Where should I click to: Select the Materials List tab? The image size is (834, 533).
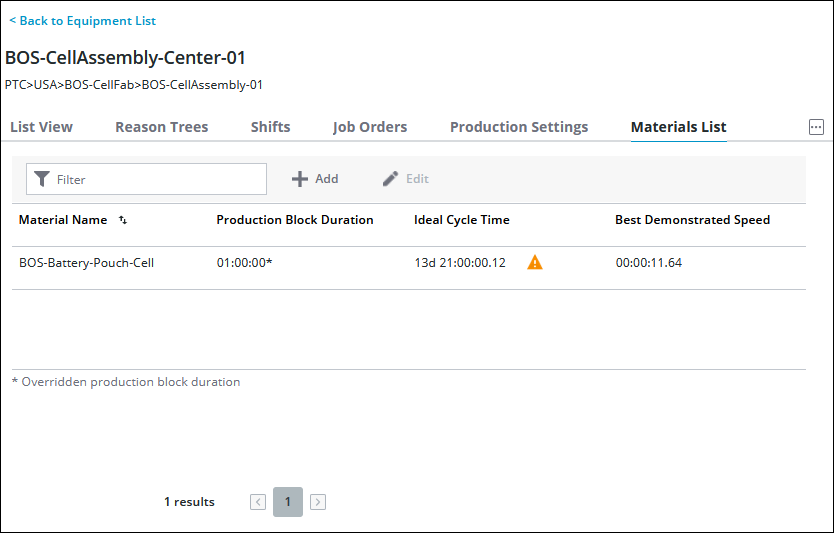point(679,127)
